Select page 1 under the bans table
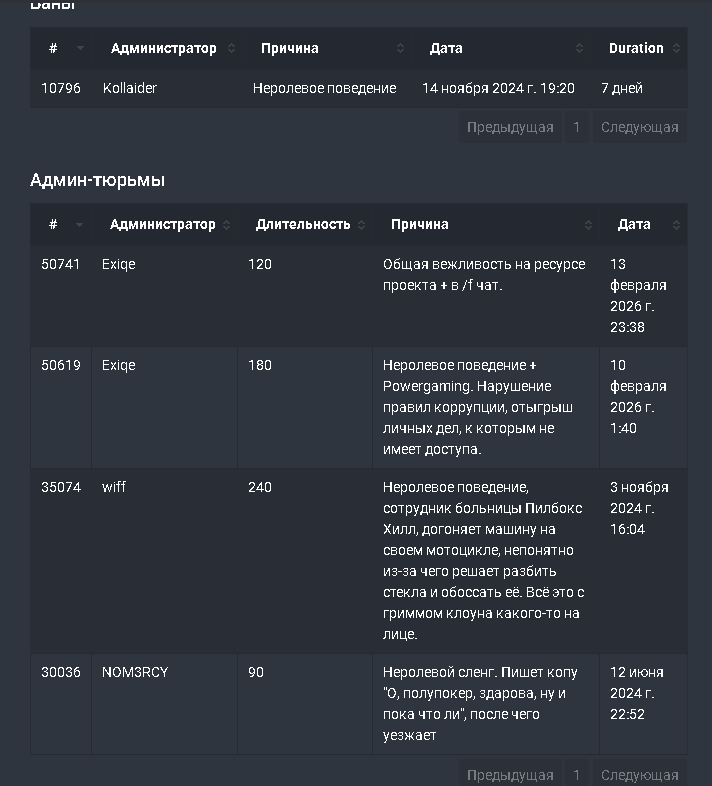Image resolution: width=712 pixels, height=786 pixels. tap(577, 127)
